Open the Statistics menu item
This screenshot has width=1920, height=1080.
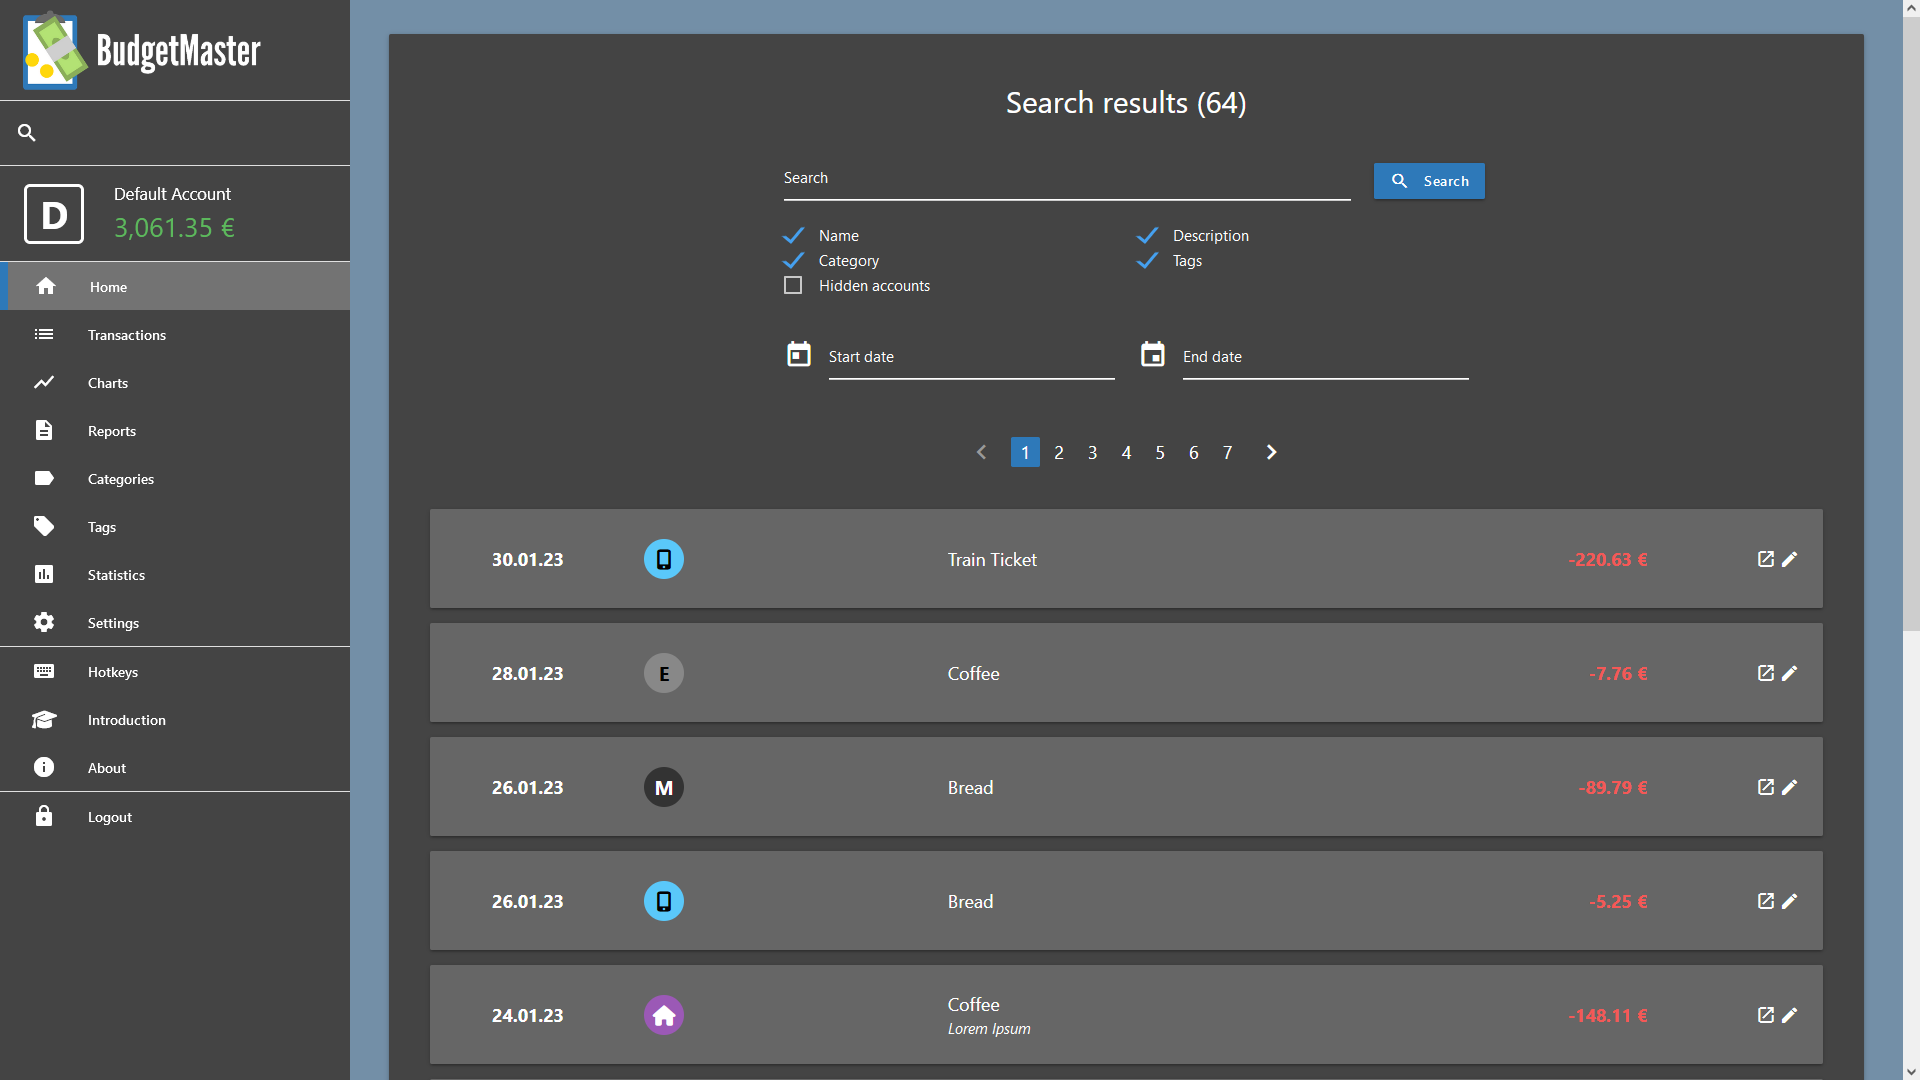pos(175,574)
